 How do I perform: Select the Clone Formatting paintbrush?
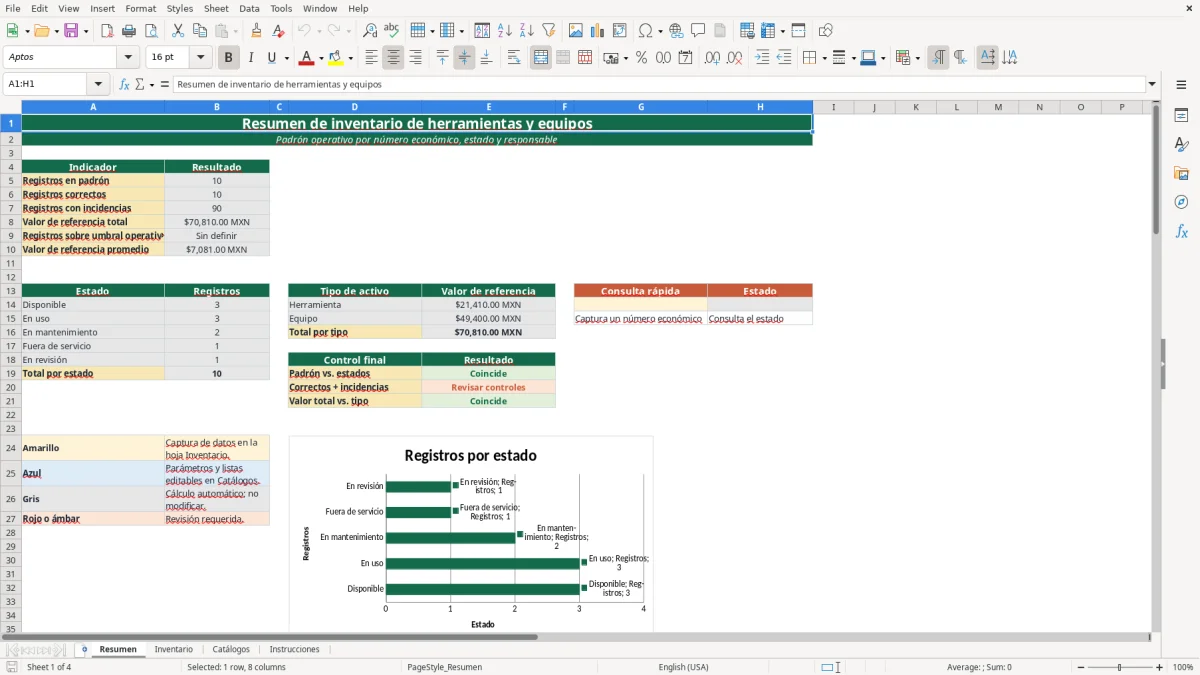[256, 31]
